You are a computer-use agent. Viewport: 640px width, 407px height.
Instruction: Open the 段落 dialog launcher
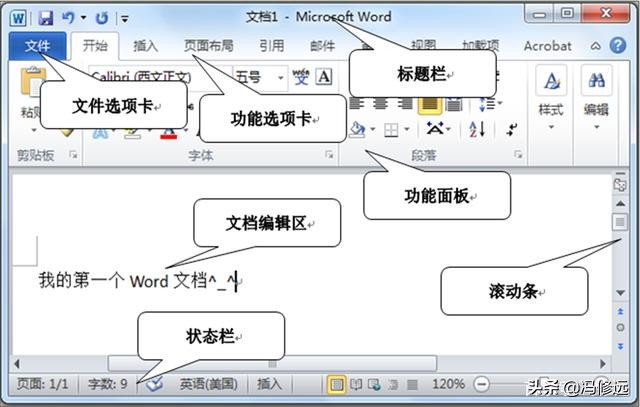point(518,154)
